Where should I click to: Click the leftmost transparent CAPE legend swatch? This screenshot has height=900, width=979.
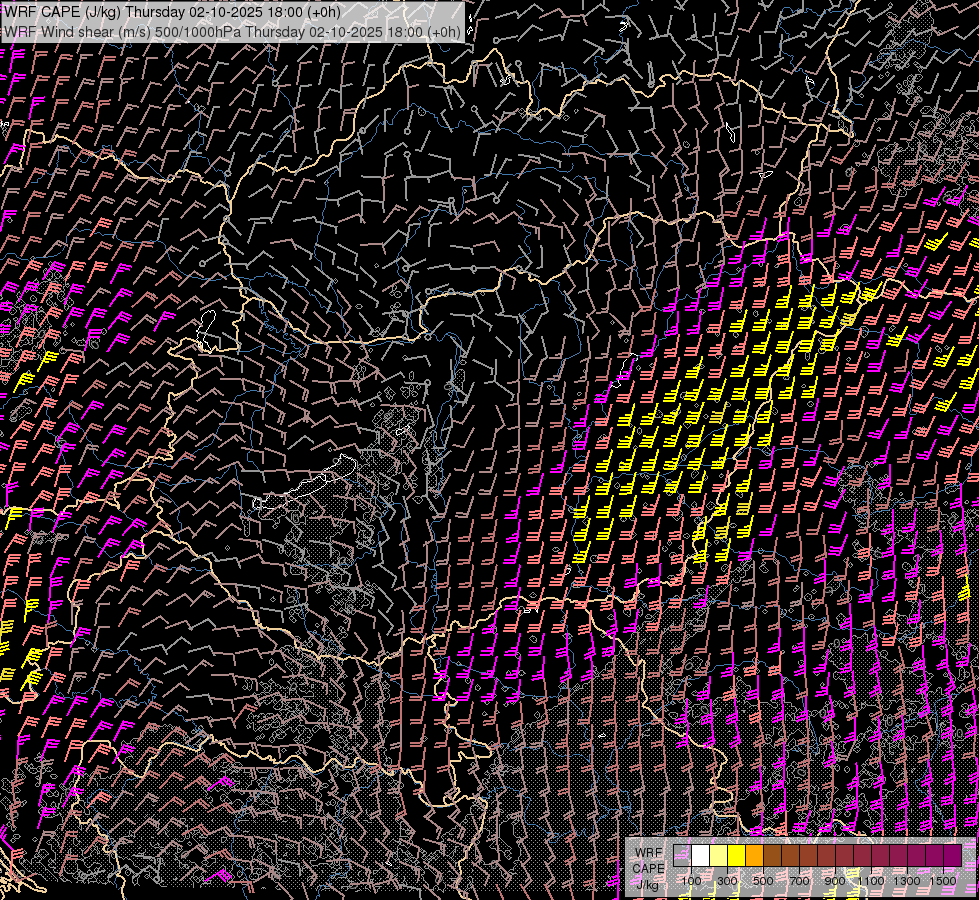coord(682,855)
